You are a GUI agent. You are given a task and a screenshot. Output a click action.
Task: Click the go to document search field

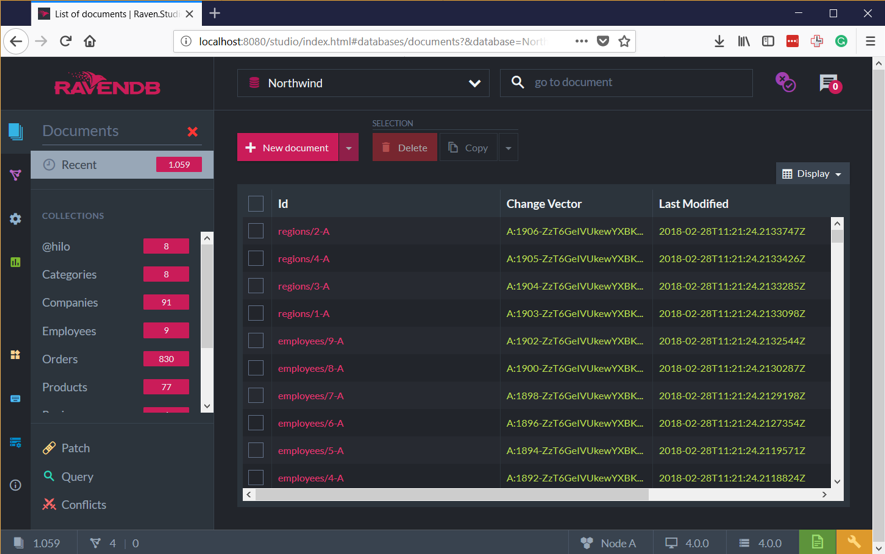(x=638, y=82)
